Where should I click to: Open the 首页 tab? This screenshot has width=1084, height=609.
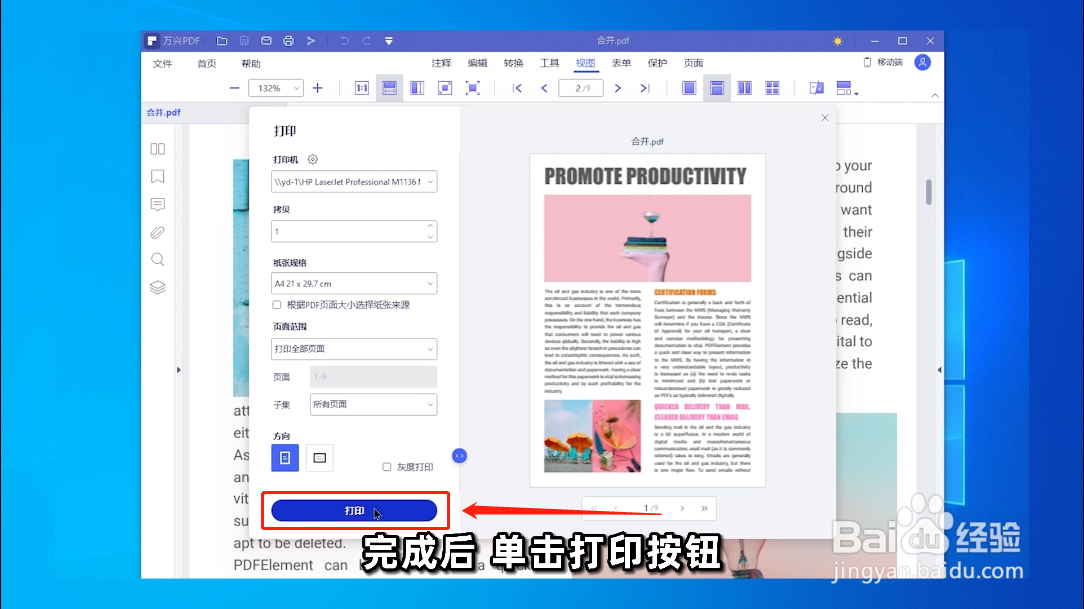207,64
